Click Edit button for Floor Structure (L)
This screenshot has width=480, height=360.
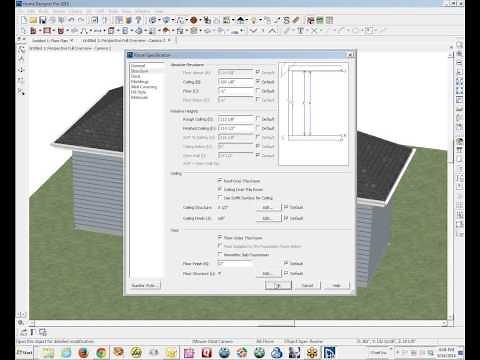click(x=269, y=274)
